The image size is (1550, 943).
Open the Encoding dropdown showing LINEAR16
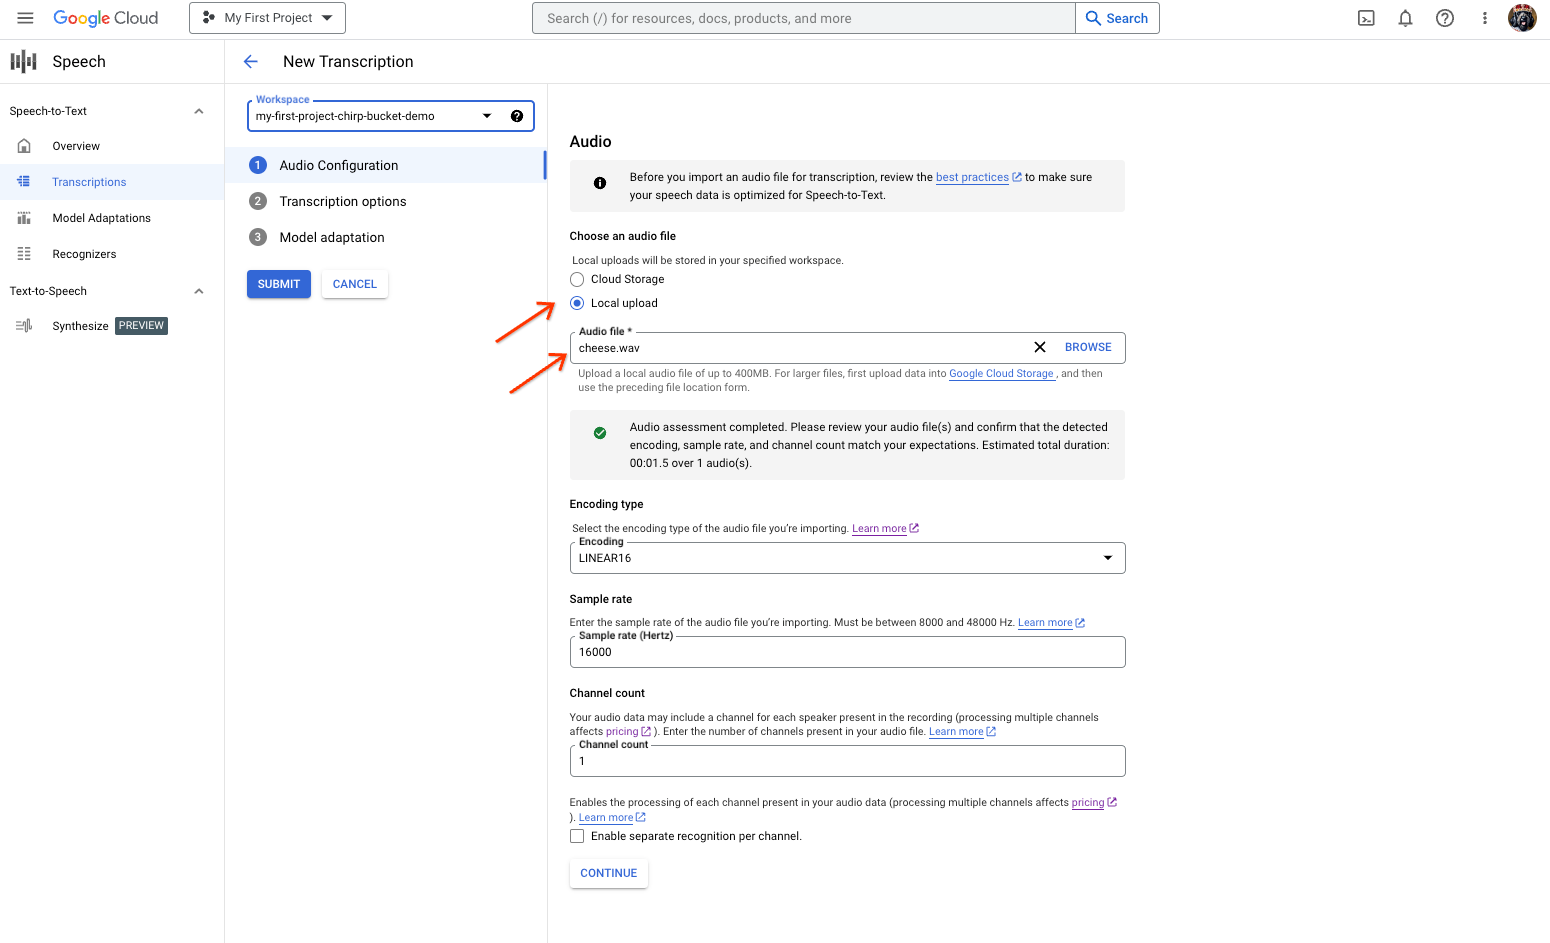pyautogui.click(x=1107, y=557)
